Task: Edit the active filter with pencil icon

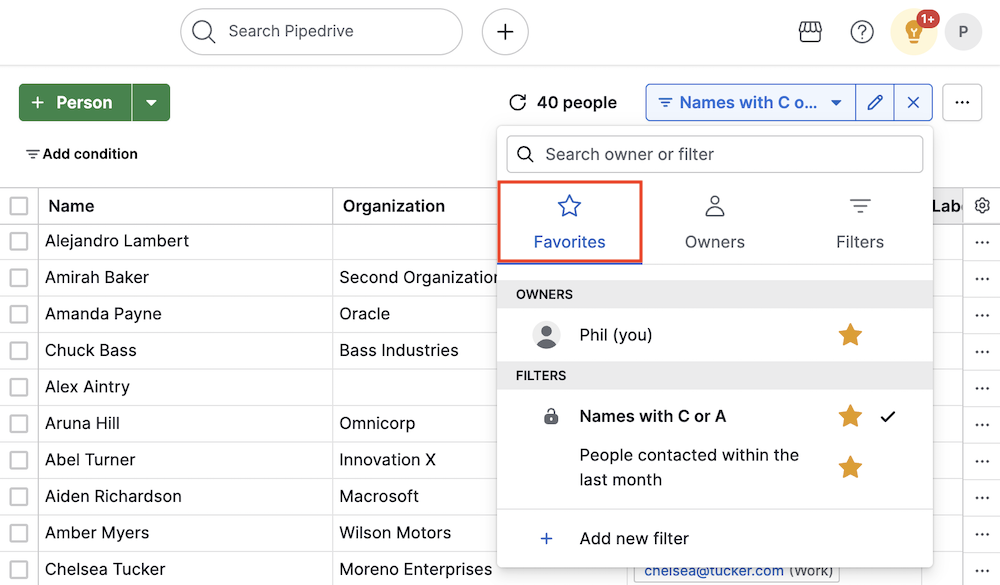Action: [x=875, y=101]
